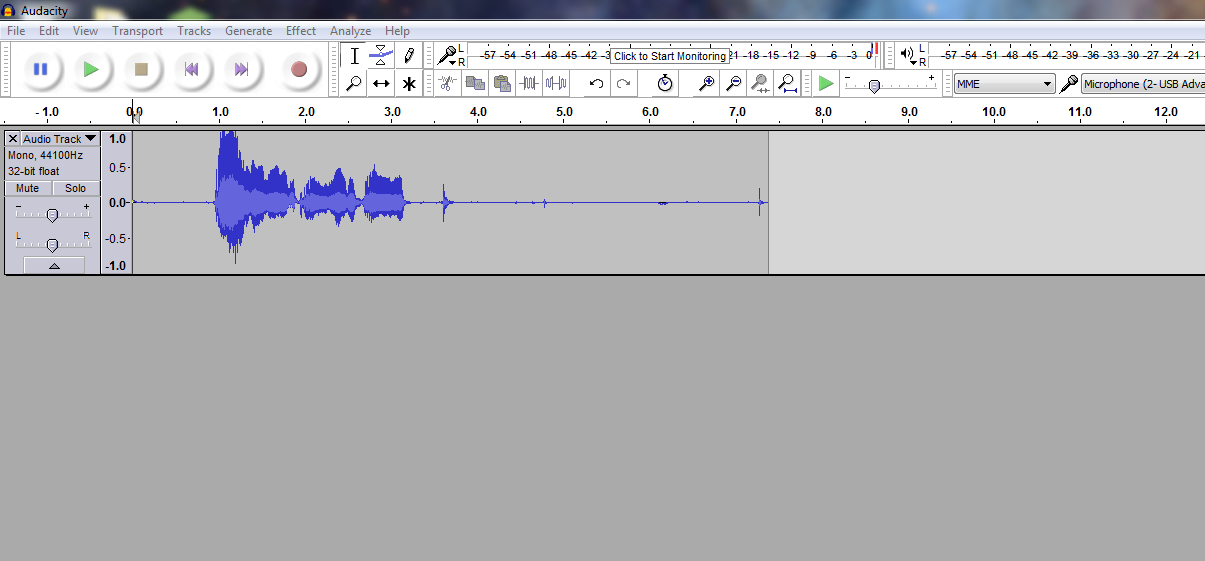The width and height of the screenshot is (1205, 561).
Task: Open the Generate menu
Action: click(x=248, y=31)
